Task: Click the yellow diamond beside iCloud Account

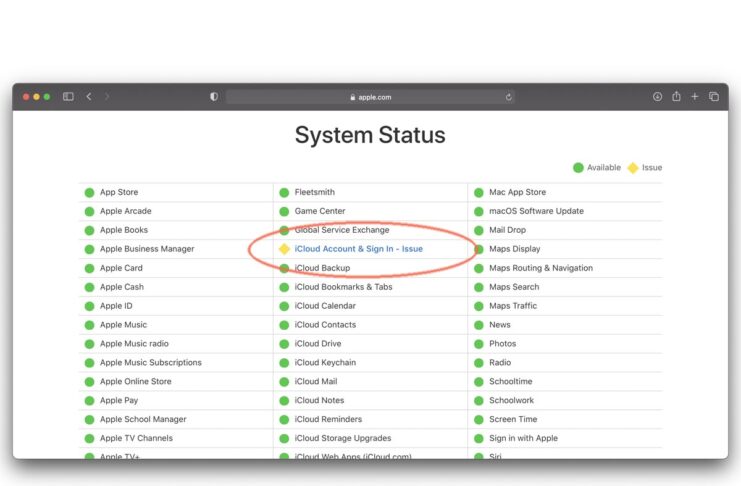Action: (284, 249)
